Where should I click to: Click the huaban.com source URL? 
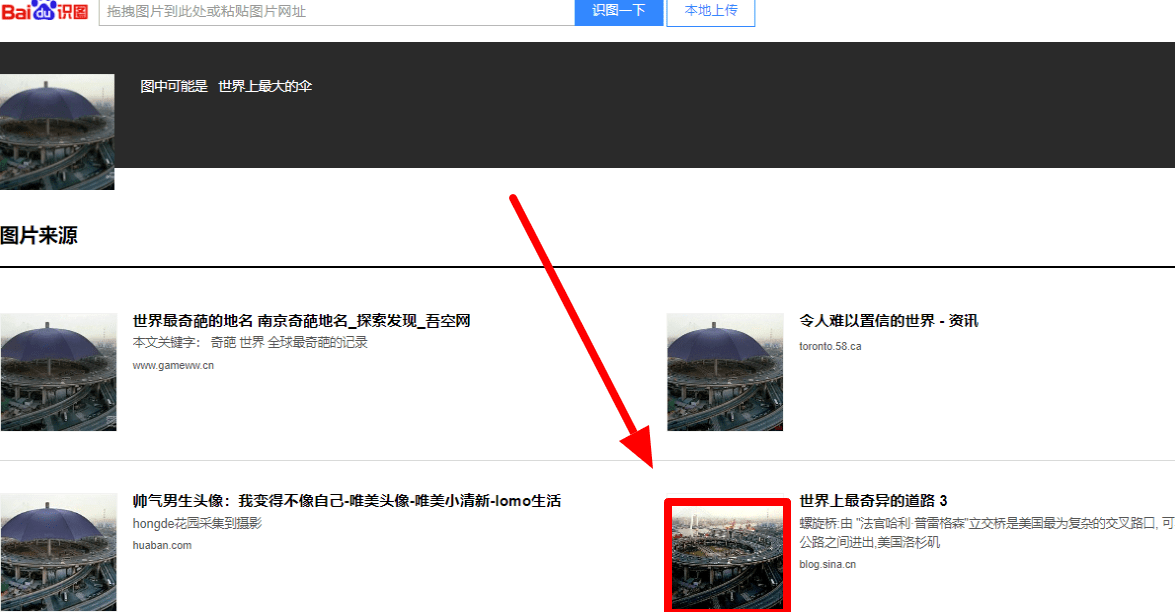(162, 546)
